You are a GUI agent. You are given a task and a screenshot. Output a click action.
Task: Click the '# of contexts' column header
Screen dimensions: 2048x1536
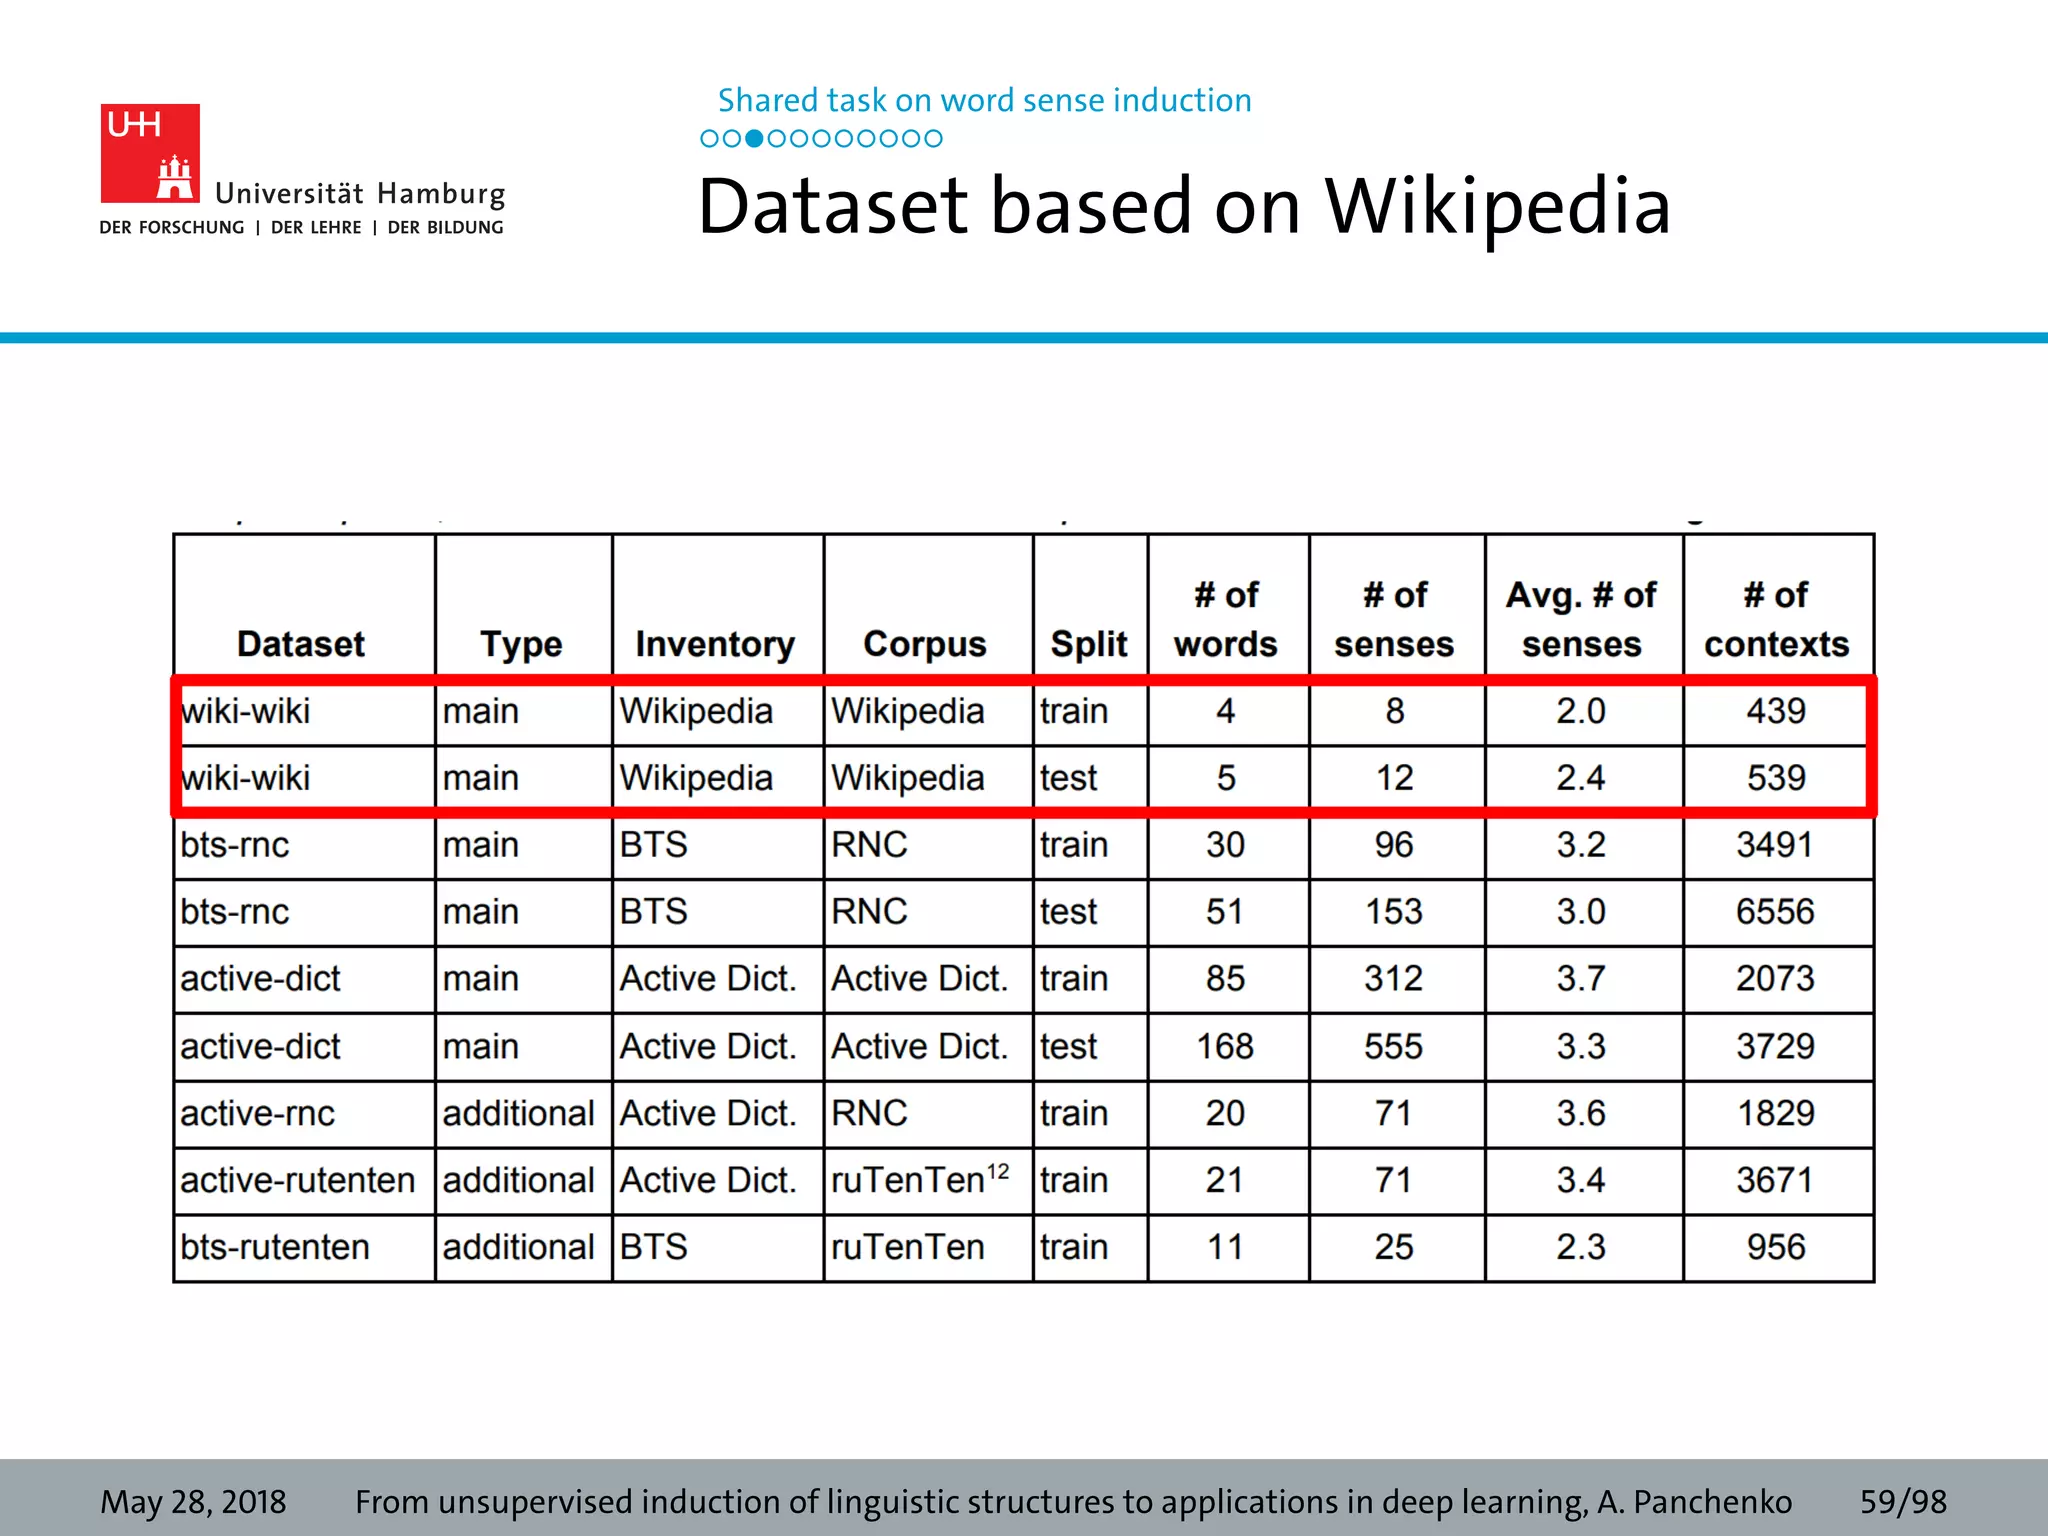pos(1777,619)
